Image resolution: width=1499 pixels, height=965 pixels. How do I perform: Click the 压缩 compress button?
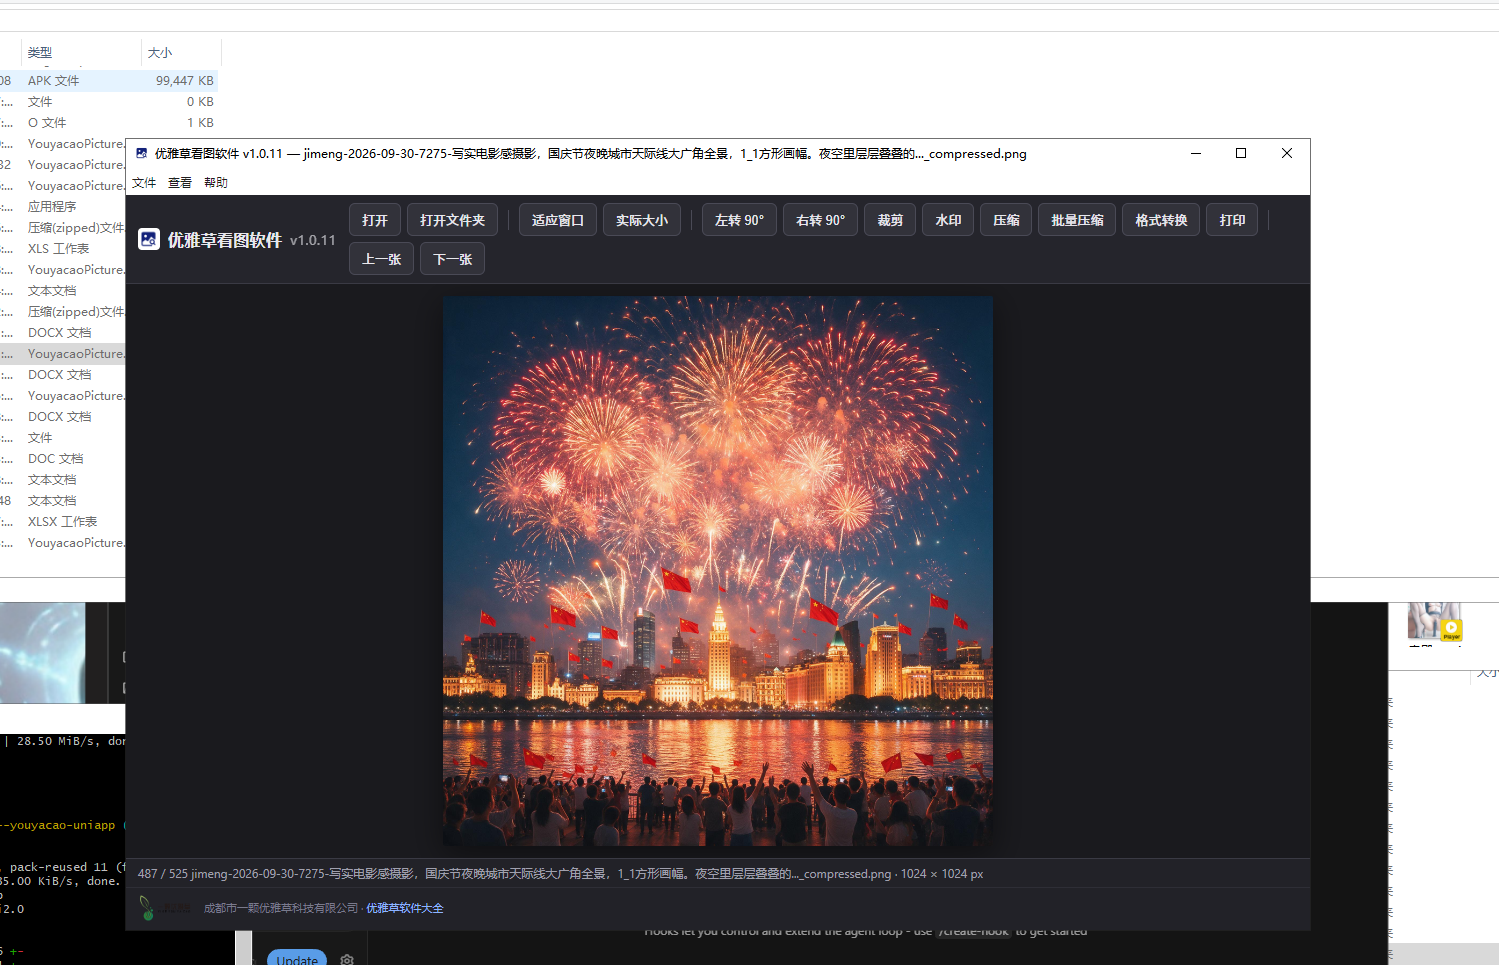coord(1006,220)
